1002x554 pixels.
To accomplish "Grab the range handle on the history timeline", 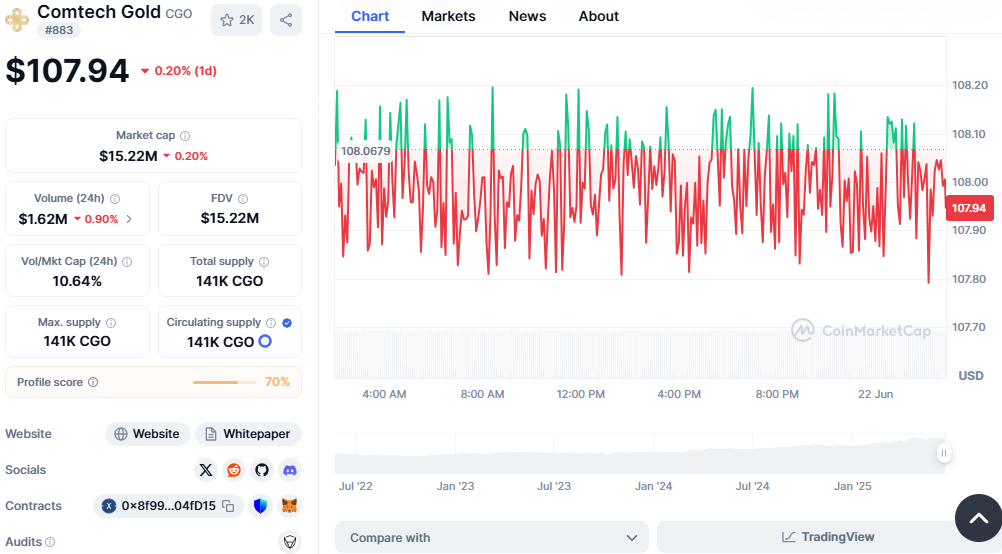I will coord(944,453).
